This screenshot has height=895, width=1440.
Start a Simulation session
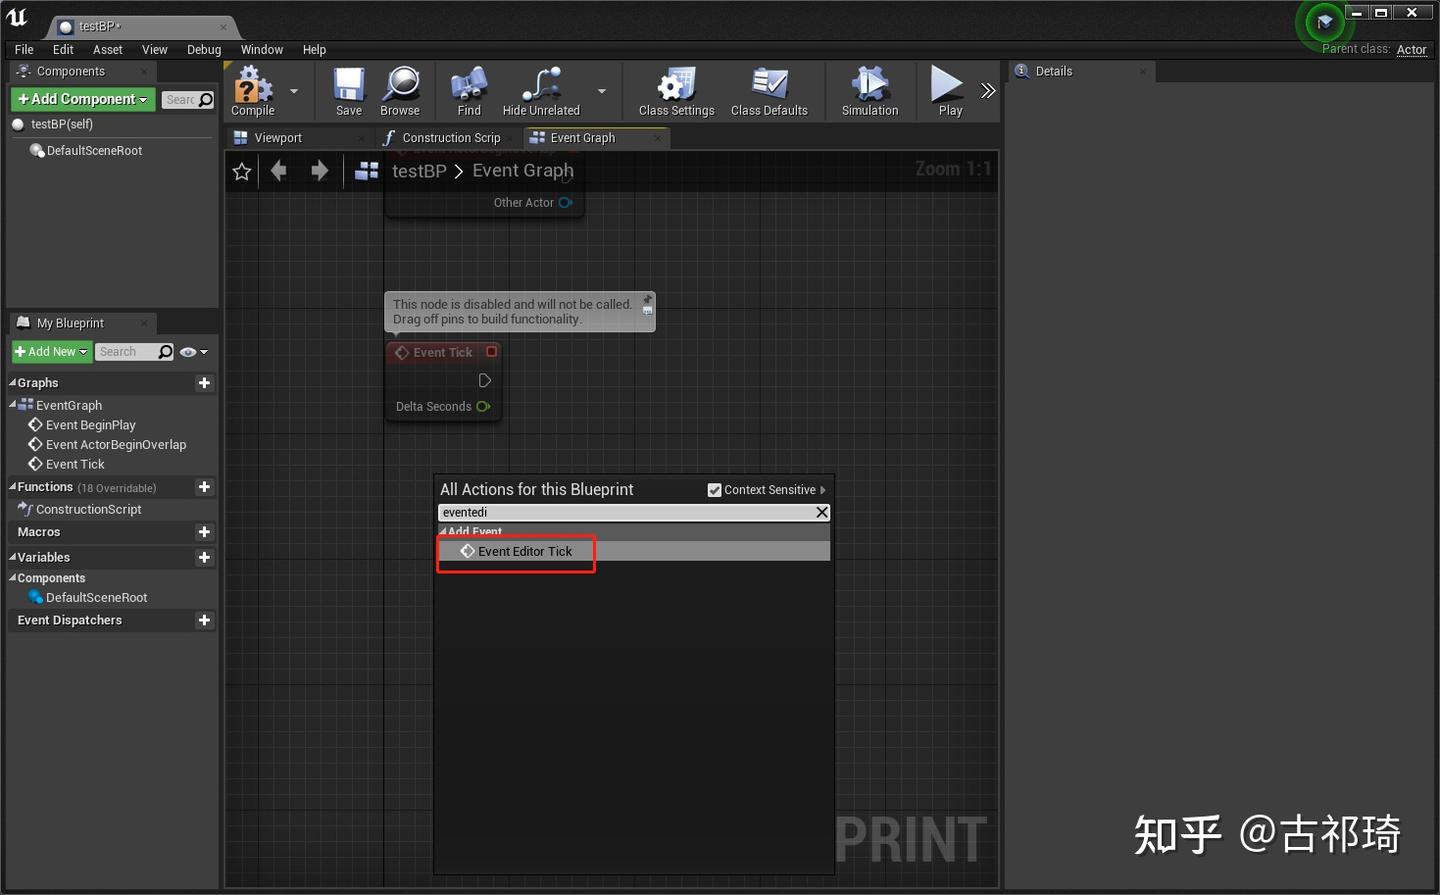[x=869, y=91]
